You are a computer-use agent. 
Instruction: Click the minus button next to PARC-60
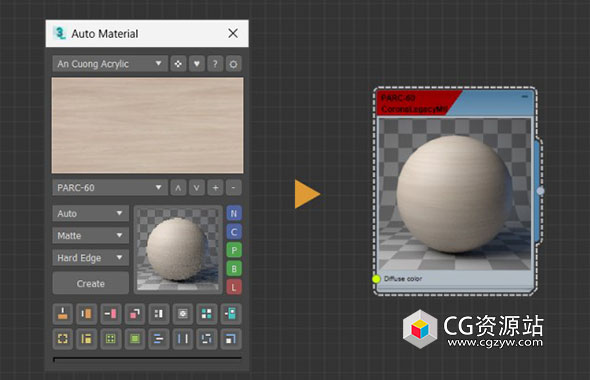click(233, 188)
